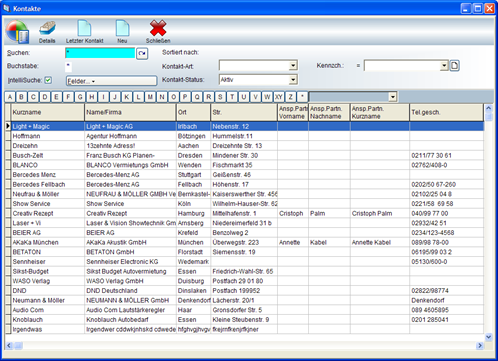Screen dimensions: 498x361
Task: Click the Cristoph Palm Kurzname cell
Action: (380, 213)
